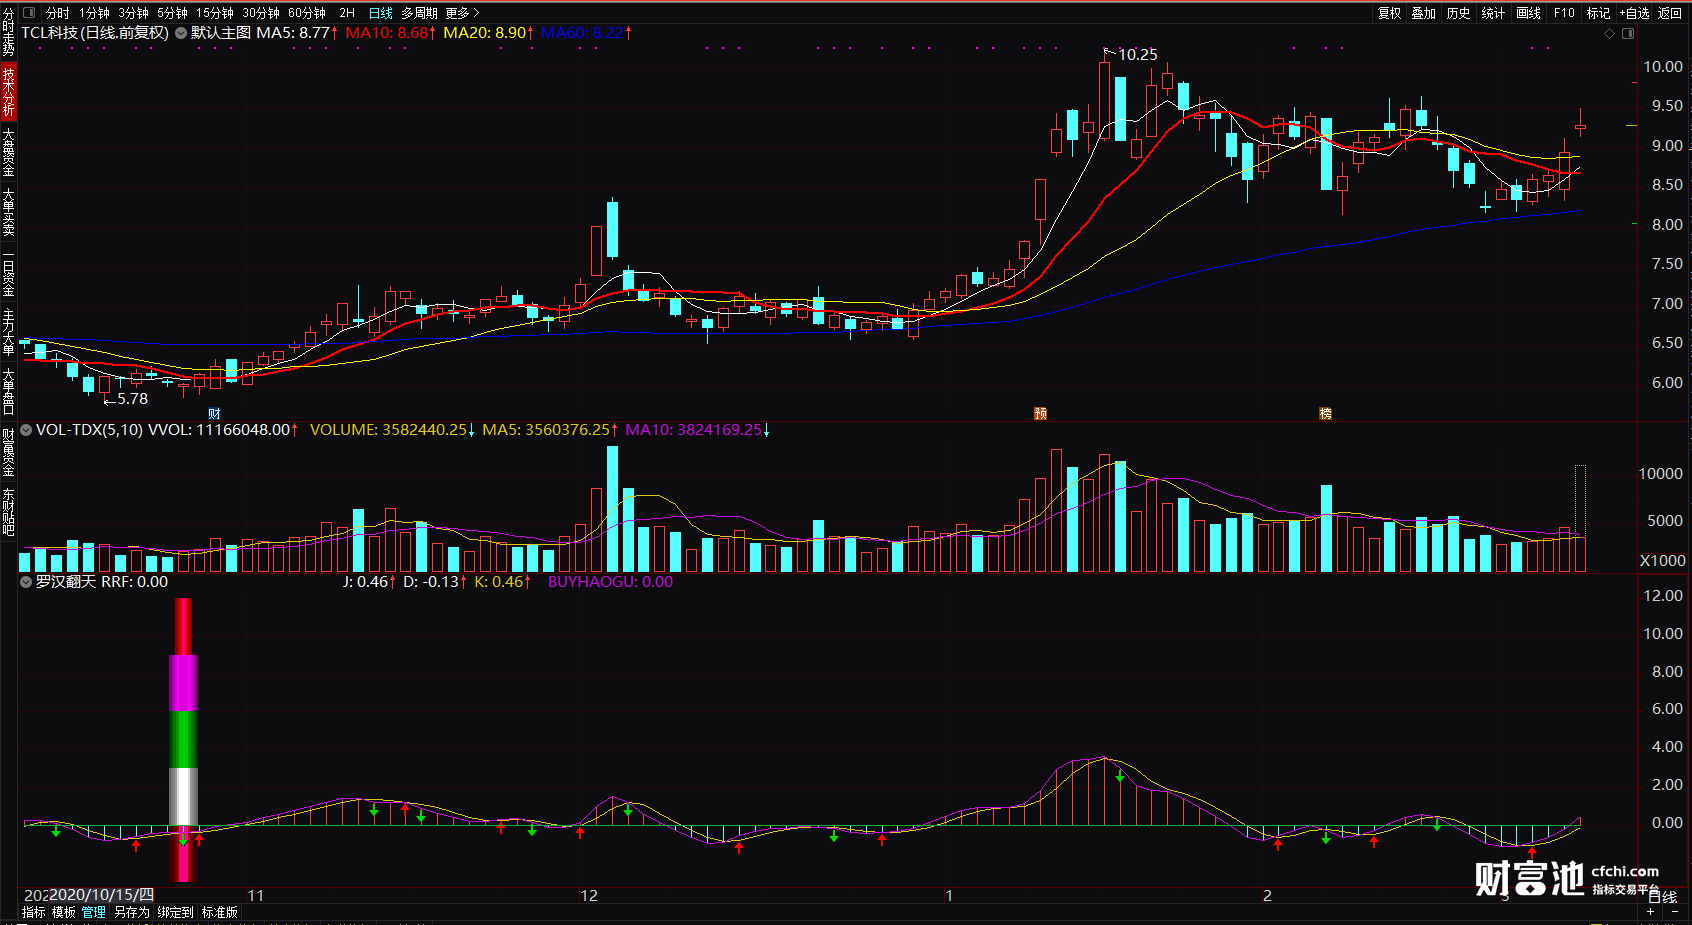Select the 5分钟 period

click(x=172, y=13)
